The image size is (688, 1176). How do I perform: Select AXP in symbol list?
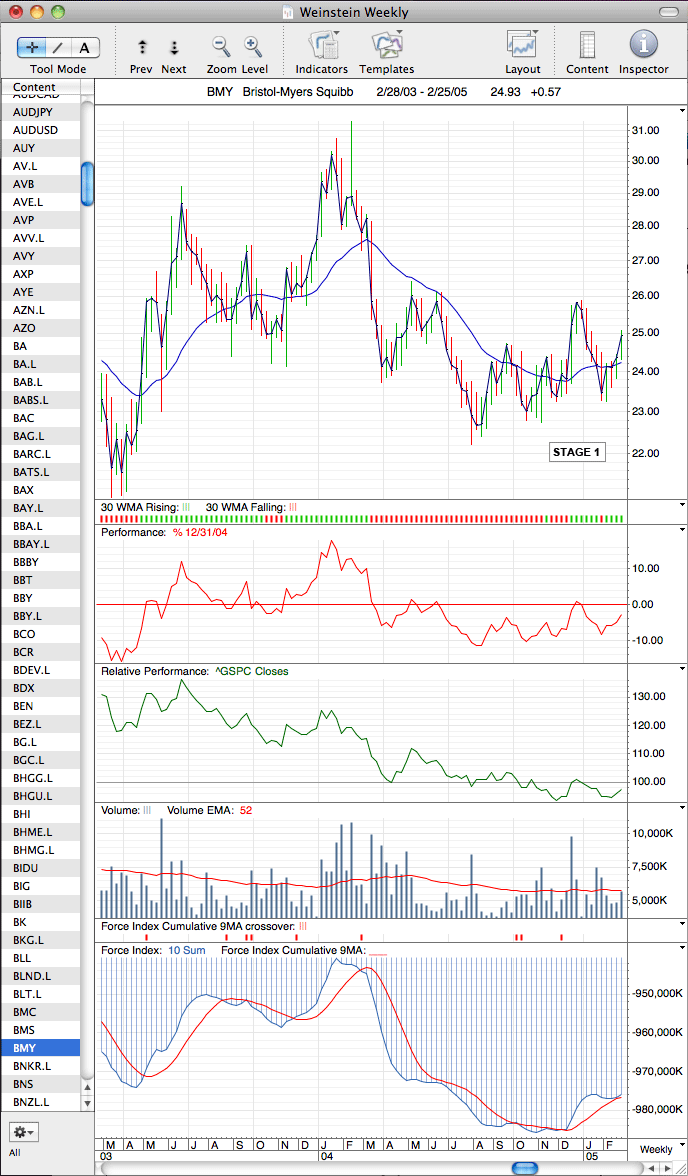click(x=41, y=274)
